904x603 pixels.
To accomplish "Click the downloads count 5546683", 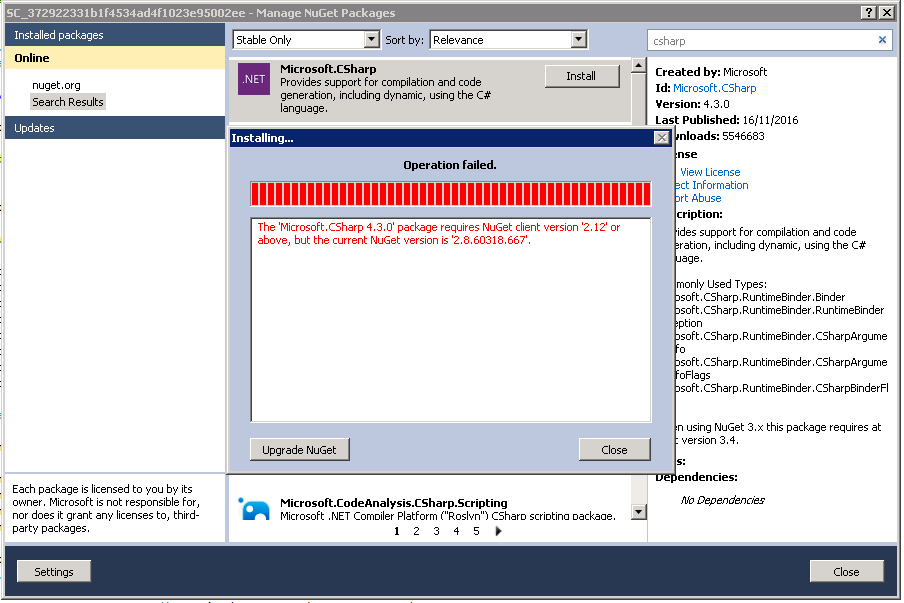I will coord(743,136).
